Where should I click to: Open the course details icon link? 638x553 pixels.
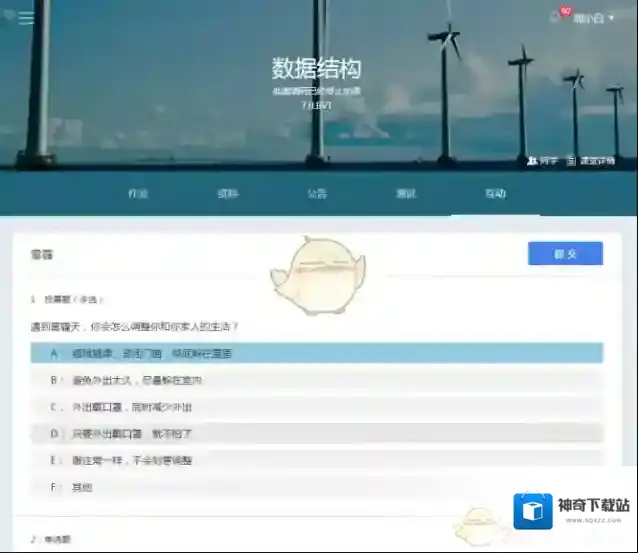tap(571, 160)
